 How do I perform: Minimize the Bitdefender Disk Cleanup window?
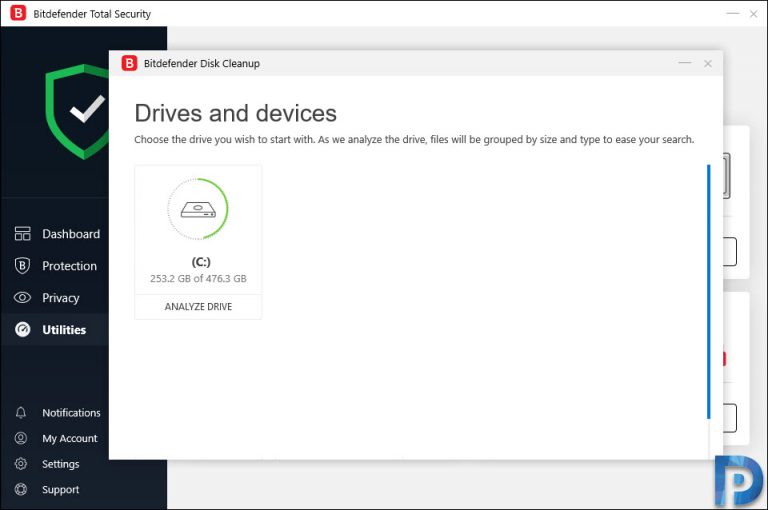coord(685,63)
